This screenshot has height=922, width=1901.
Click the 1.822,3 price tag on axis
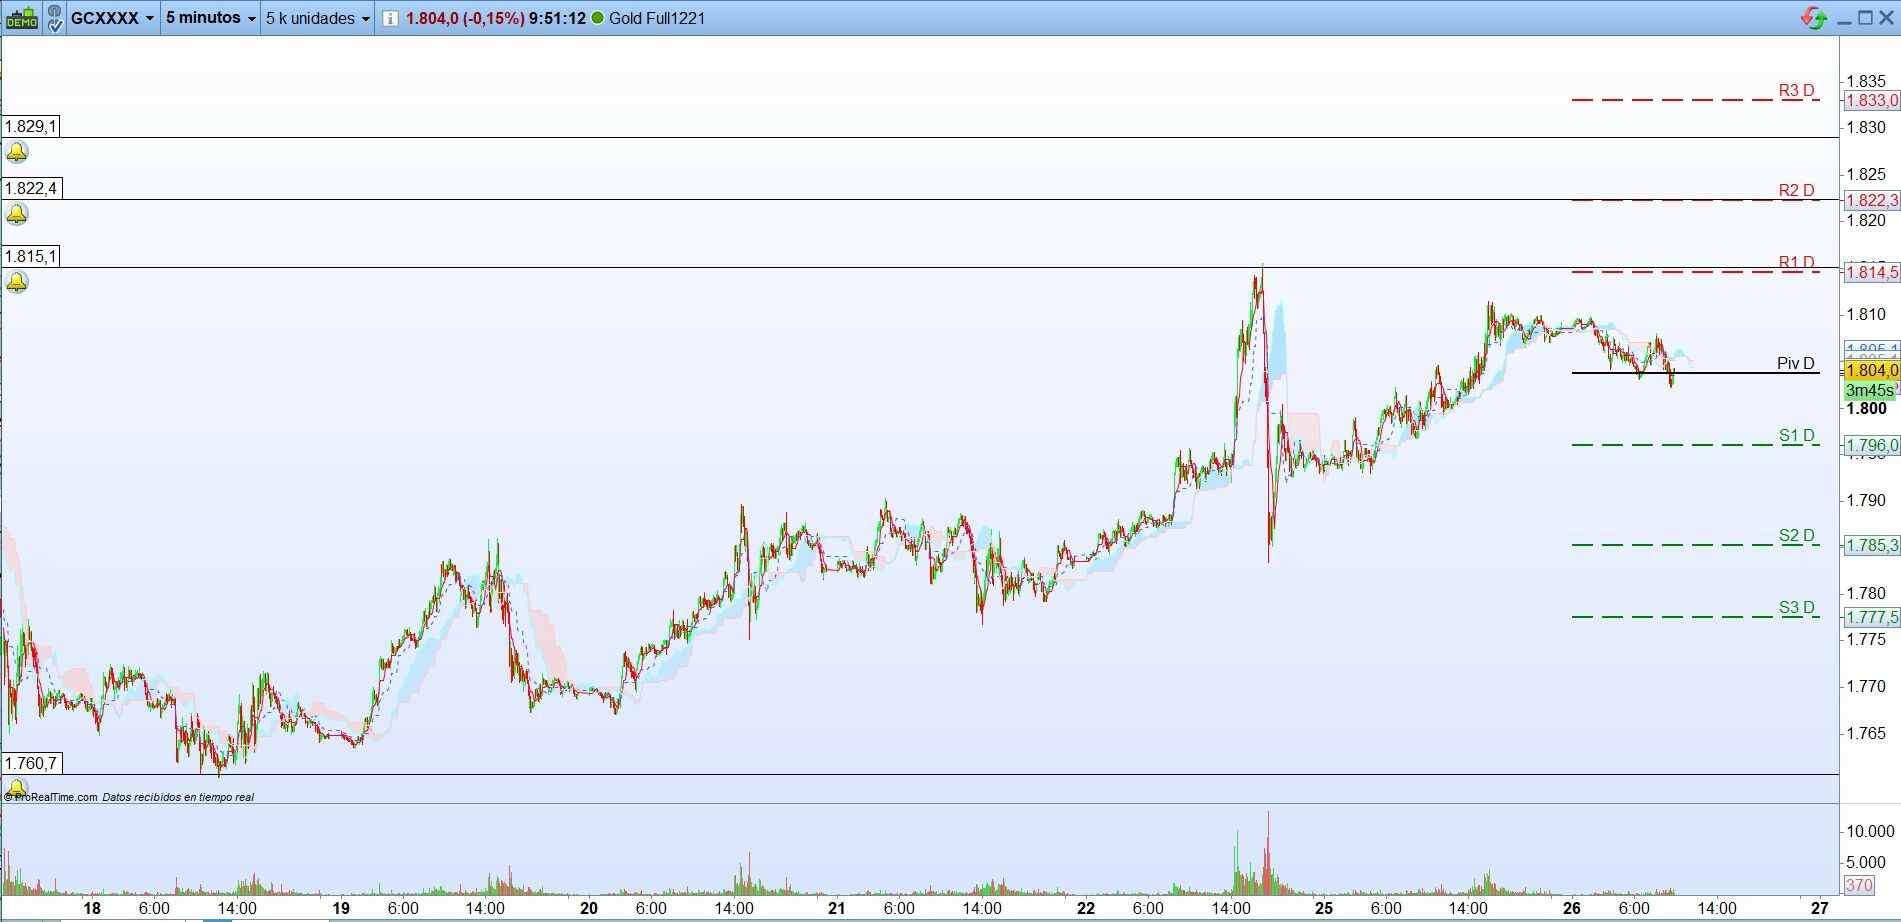tap(1871, 200)
